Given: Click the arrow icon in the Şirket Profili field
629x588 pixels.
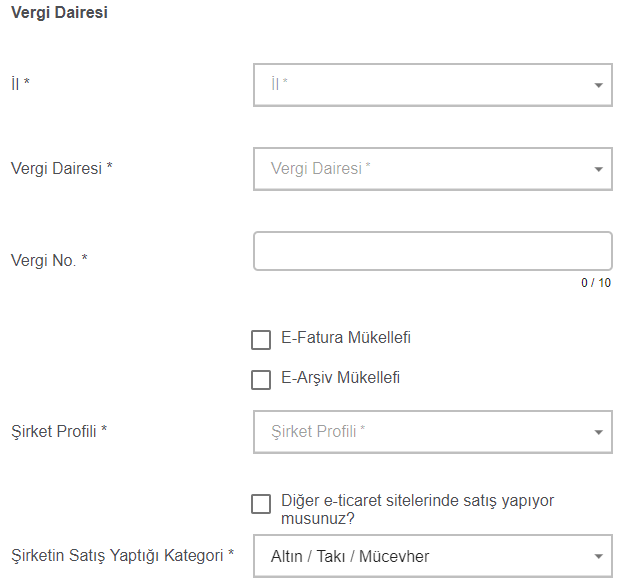Looking at the screenshot, I should click(598, 433).
